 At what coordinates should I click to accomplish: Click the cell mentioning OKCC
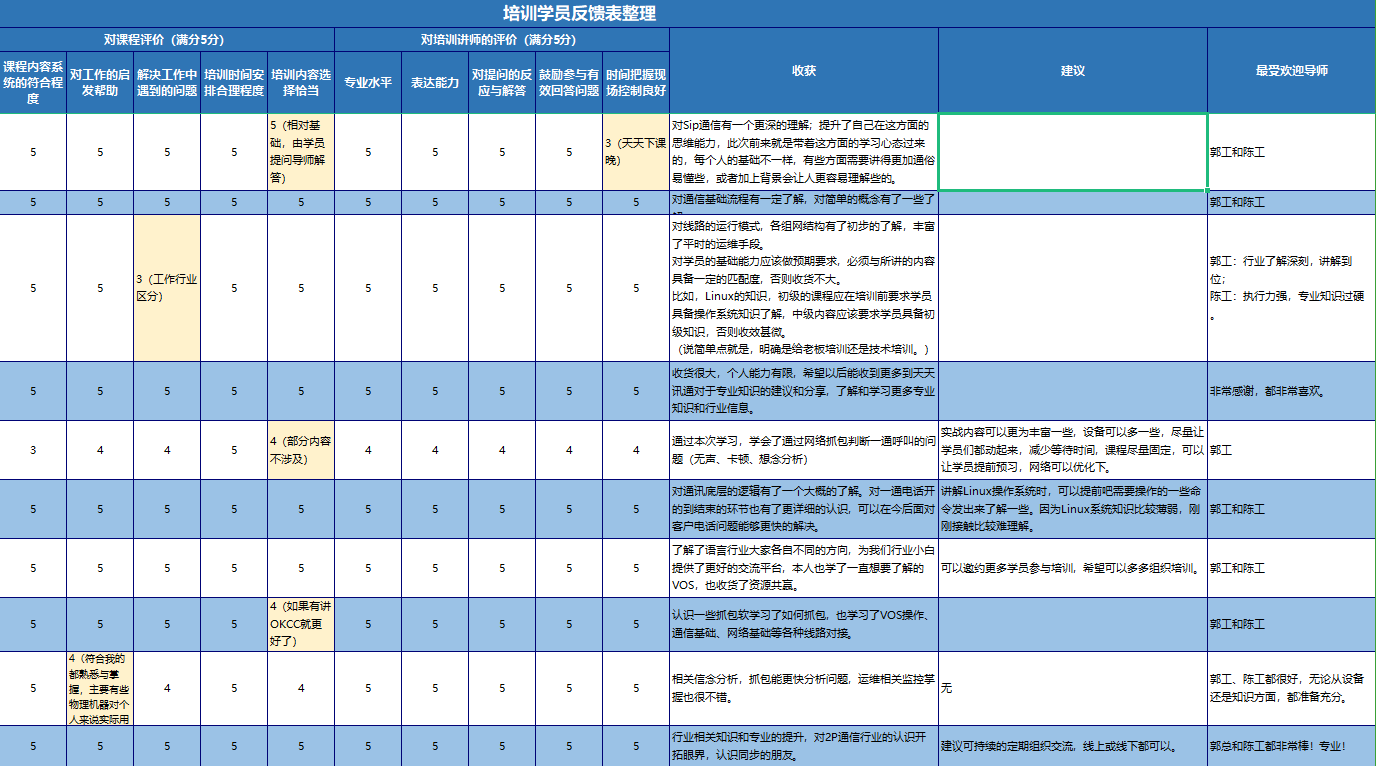pyautogui.click(x=301, y=624)
